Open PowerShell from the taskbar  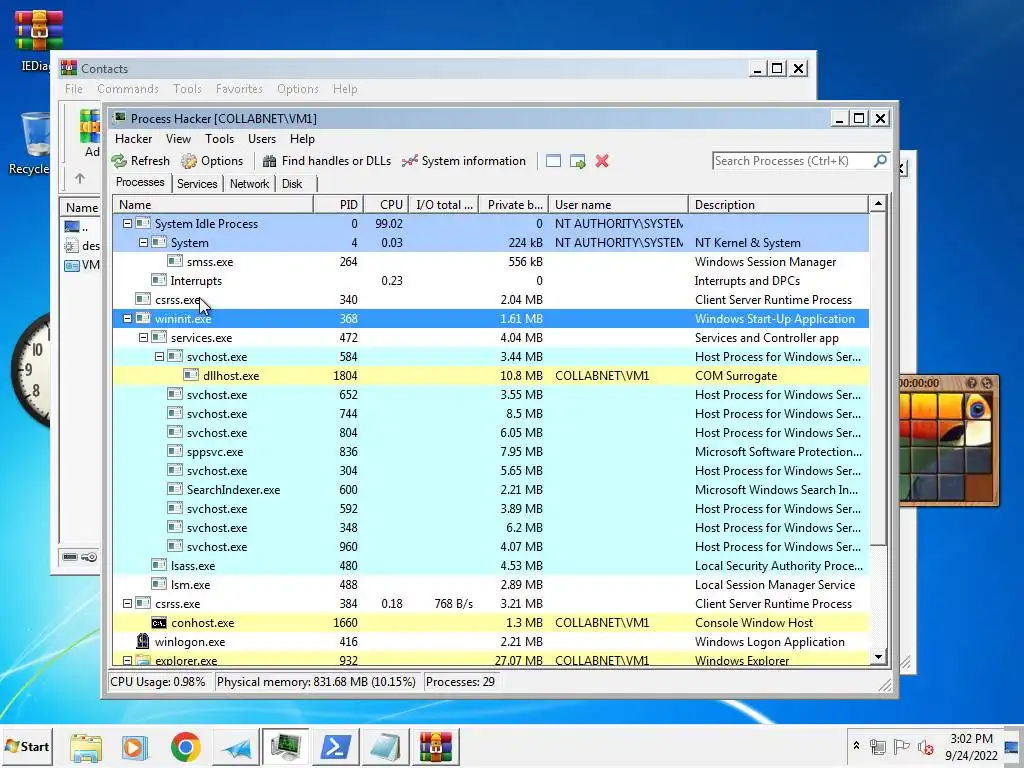(x=335, y=747)
